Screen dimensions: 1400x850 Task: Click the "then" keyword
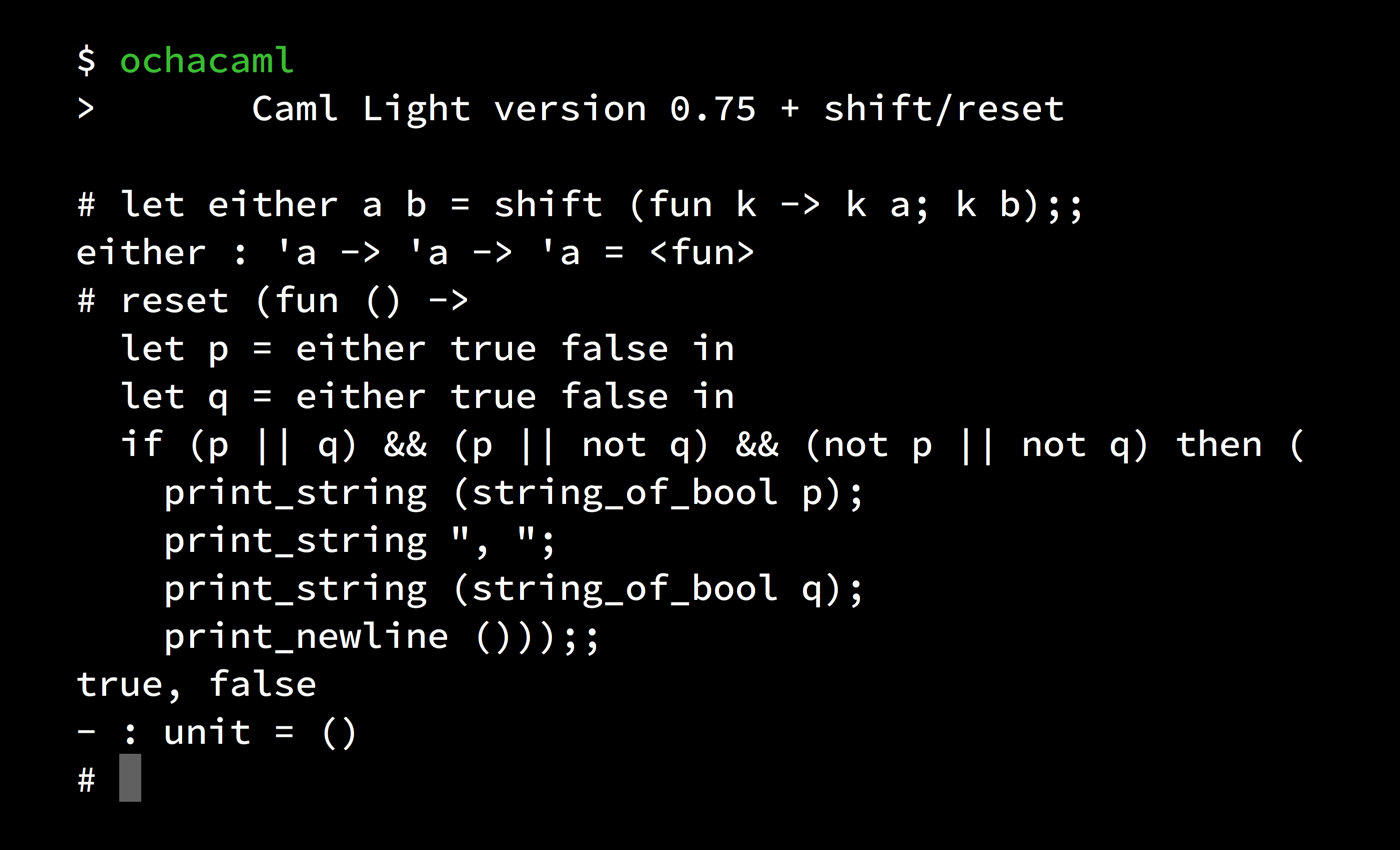click(1218, 444)
